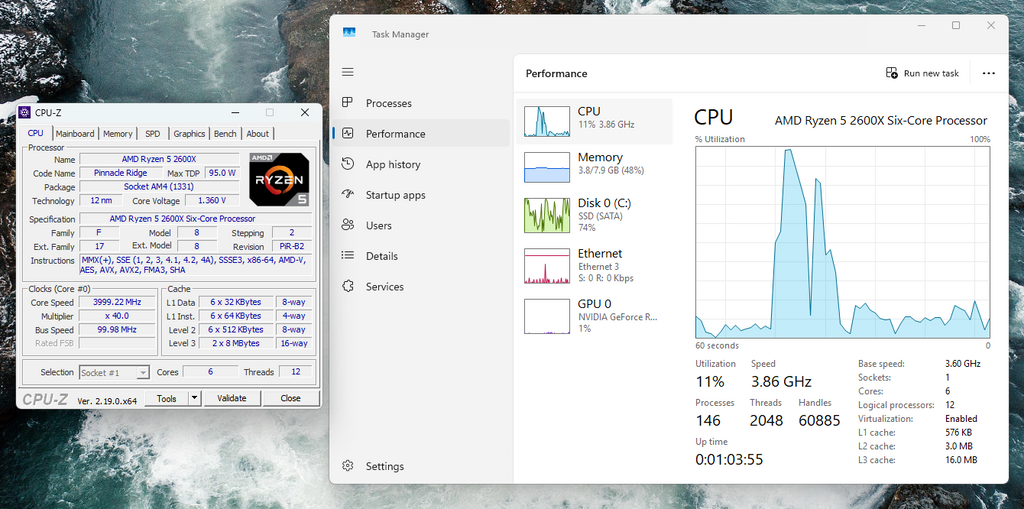
Task: Open the three-dot more options menu
Action: click(x=988, y=73)
